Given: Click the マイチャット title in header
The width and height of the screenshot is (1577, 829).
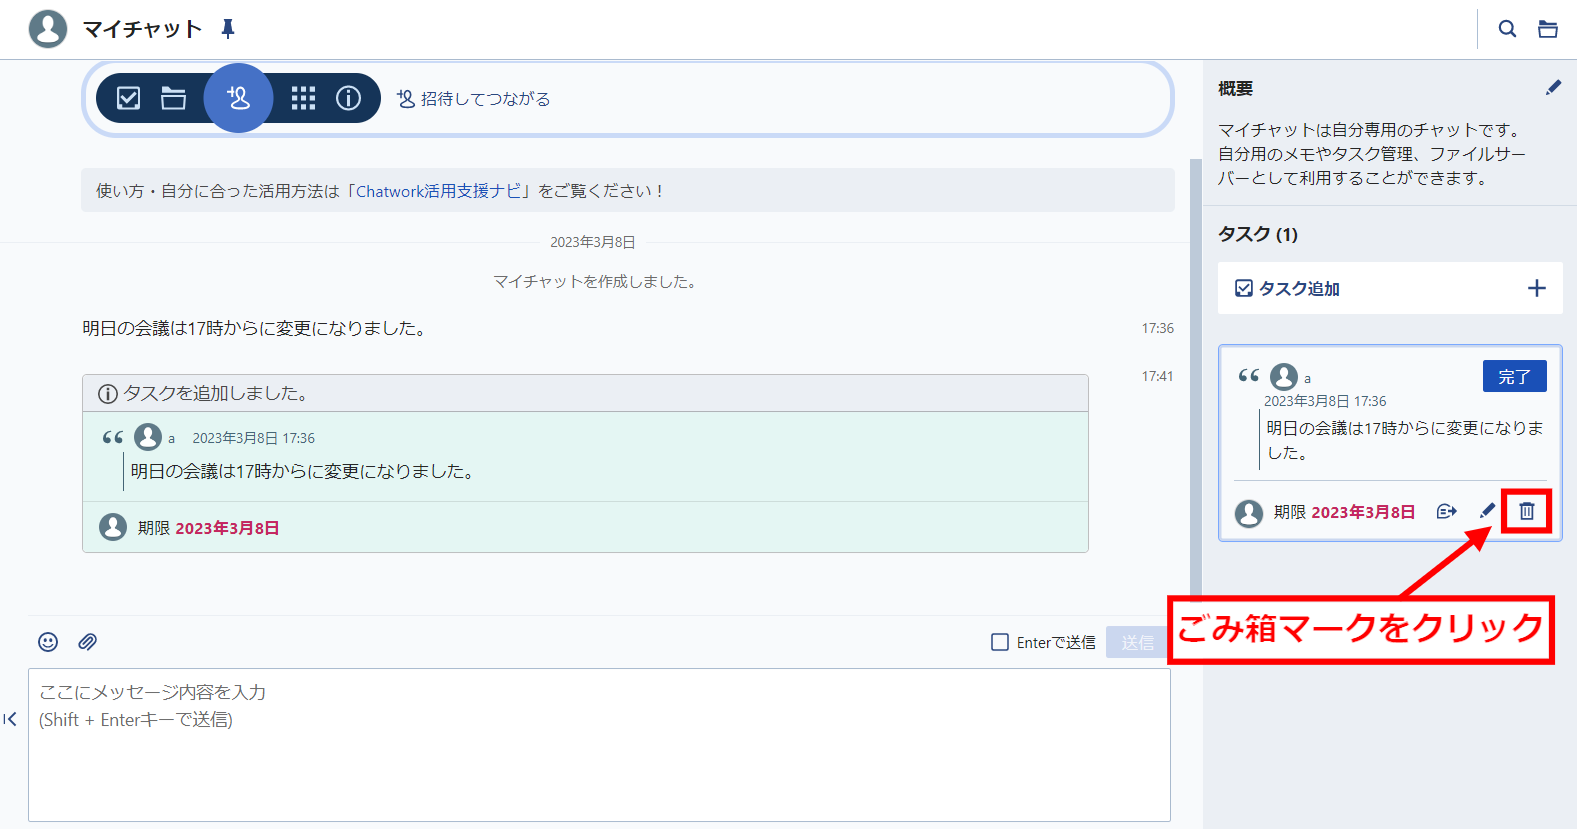Looking at the screenshot, I should tap(142, 29).
